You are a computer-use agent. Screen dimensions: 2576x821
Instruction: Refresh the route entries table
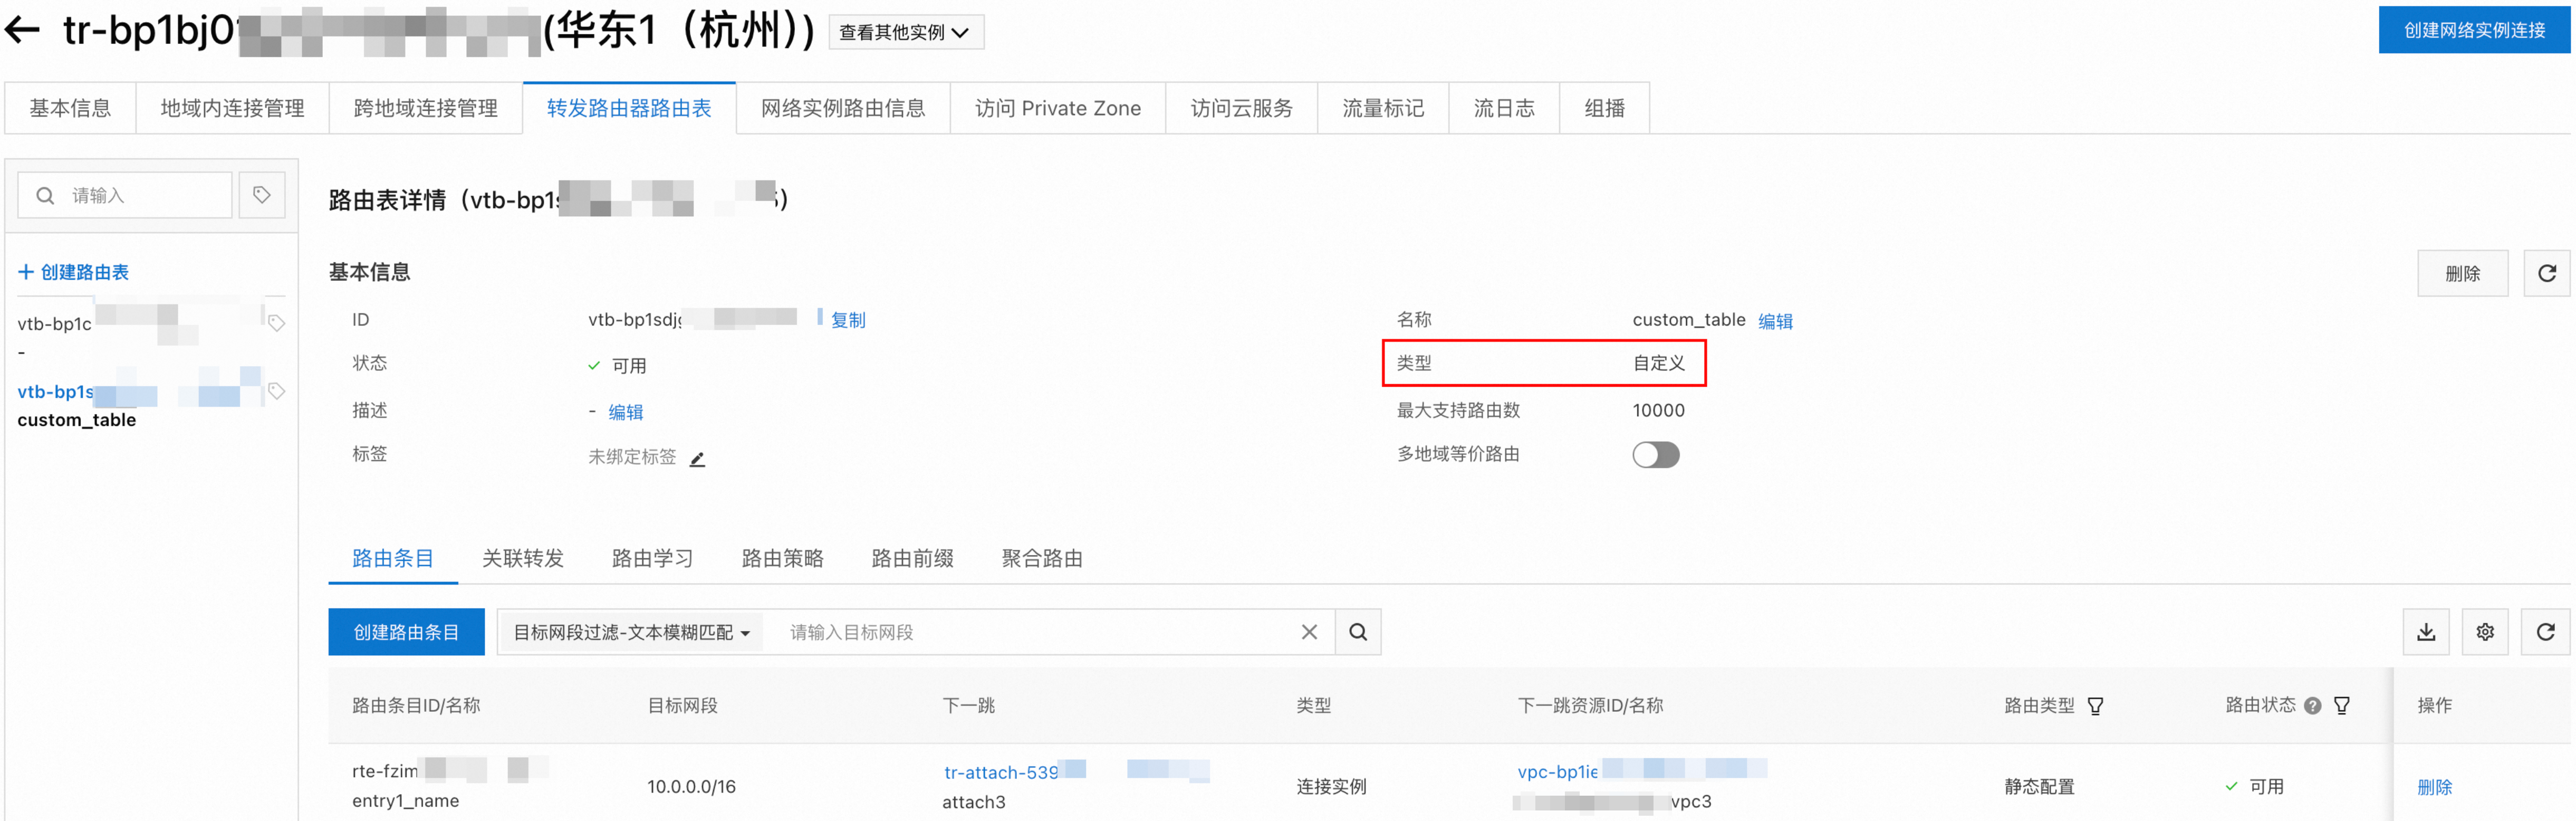click(x=2545, y=632)
